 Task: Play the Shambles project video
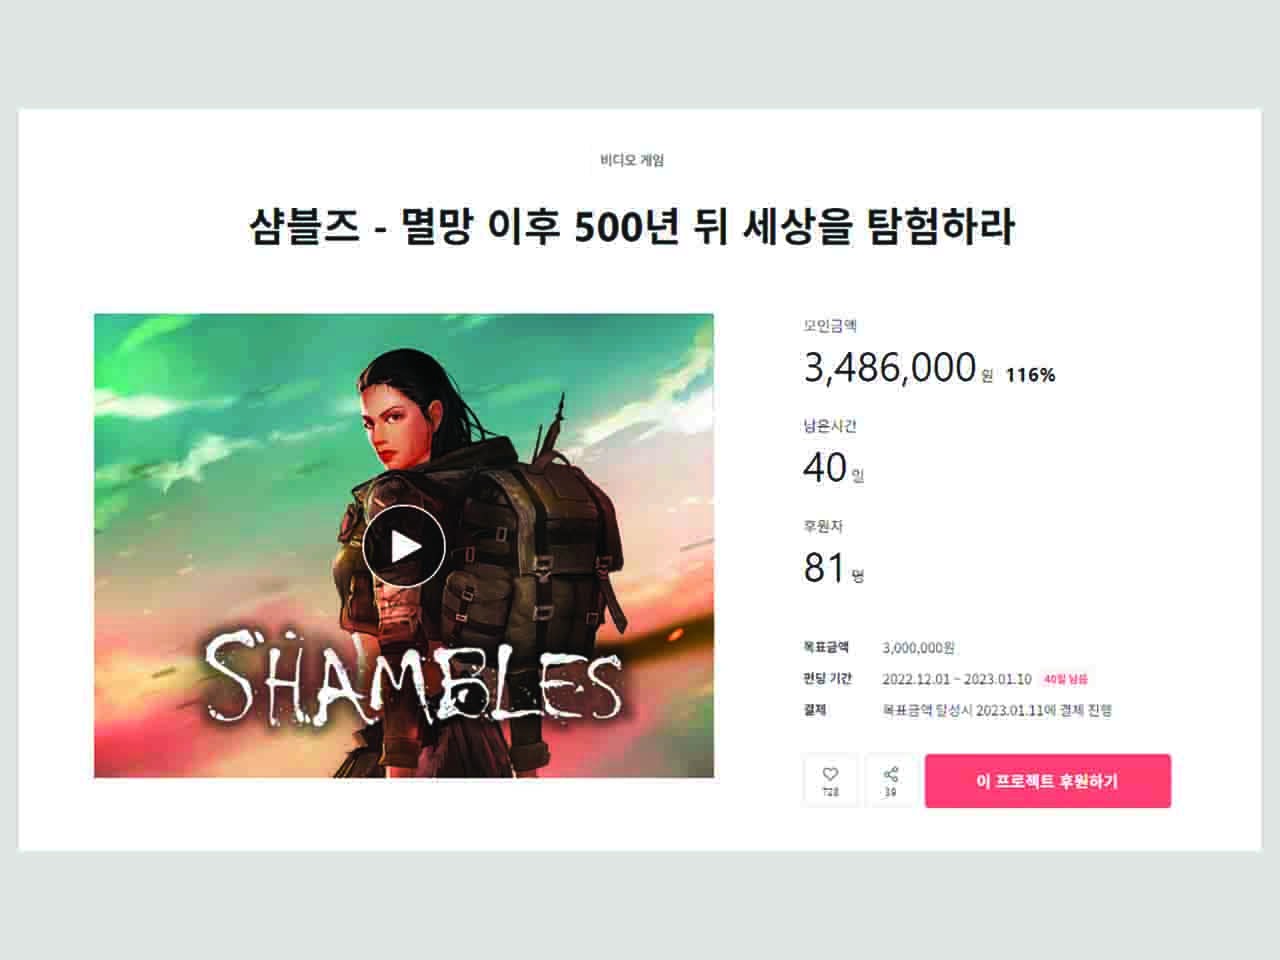[404, 546]
